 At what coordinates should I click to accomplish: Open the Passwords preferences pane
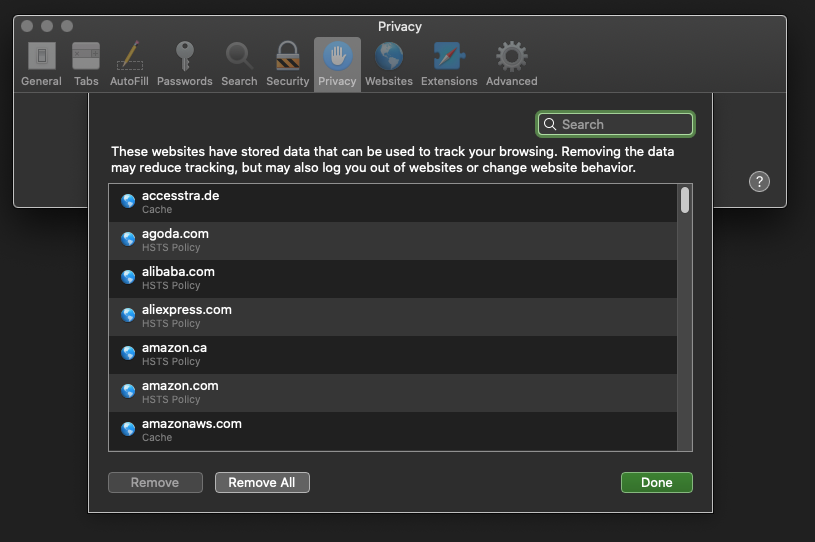point(185,64)
